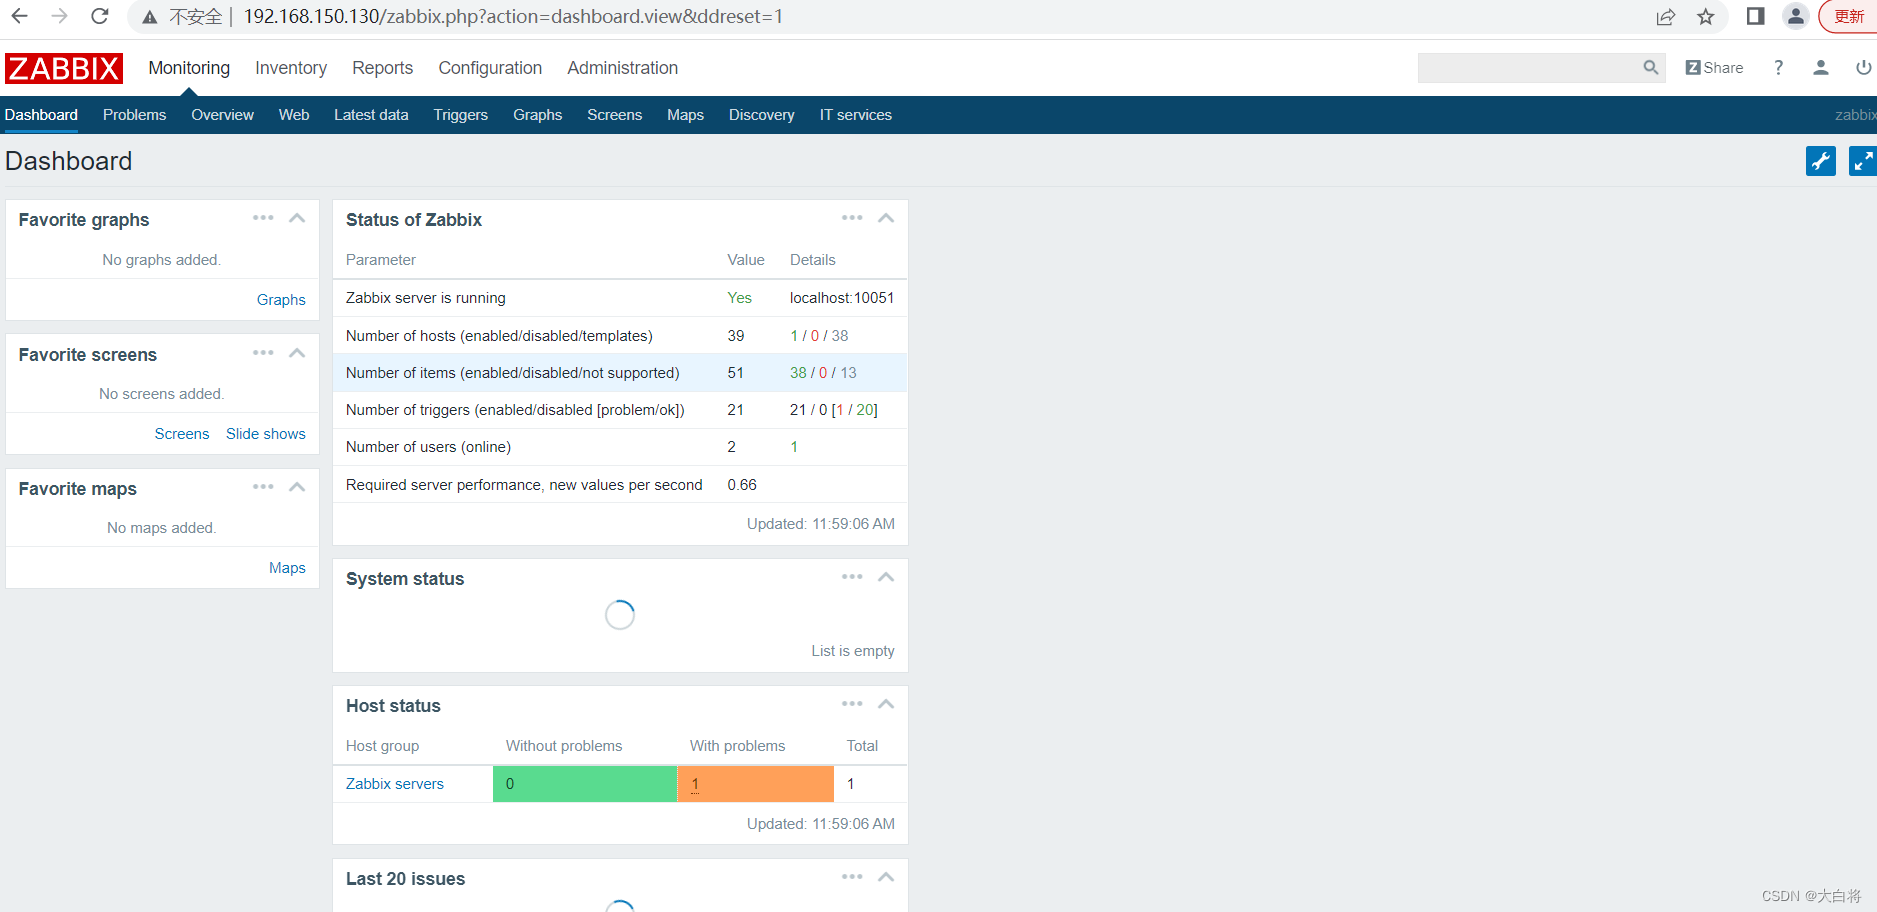Open Favorite maps widget menu dots

click(x=263, y=487)
